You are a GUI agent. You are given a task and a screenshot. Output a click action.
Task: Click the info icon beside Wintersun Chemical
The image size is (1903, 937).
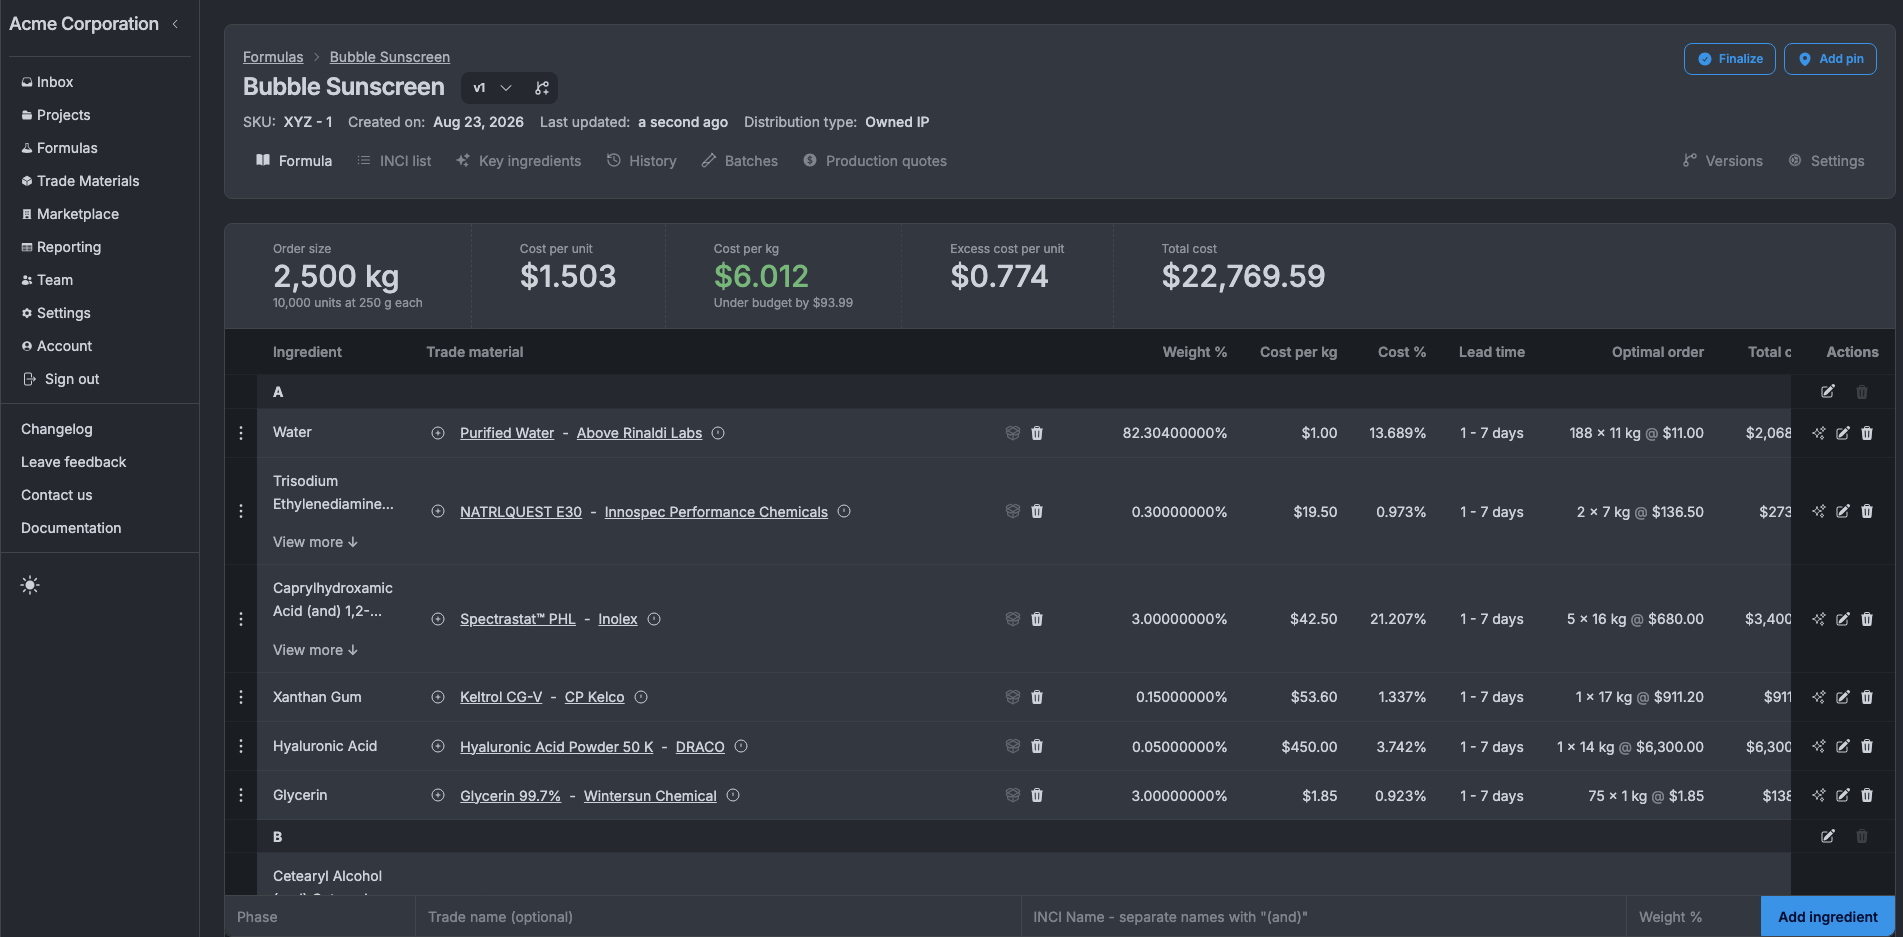733,795
